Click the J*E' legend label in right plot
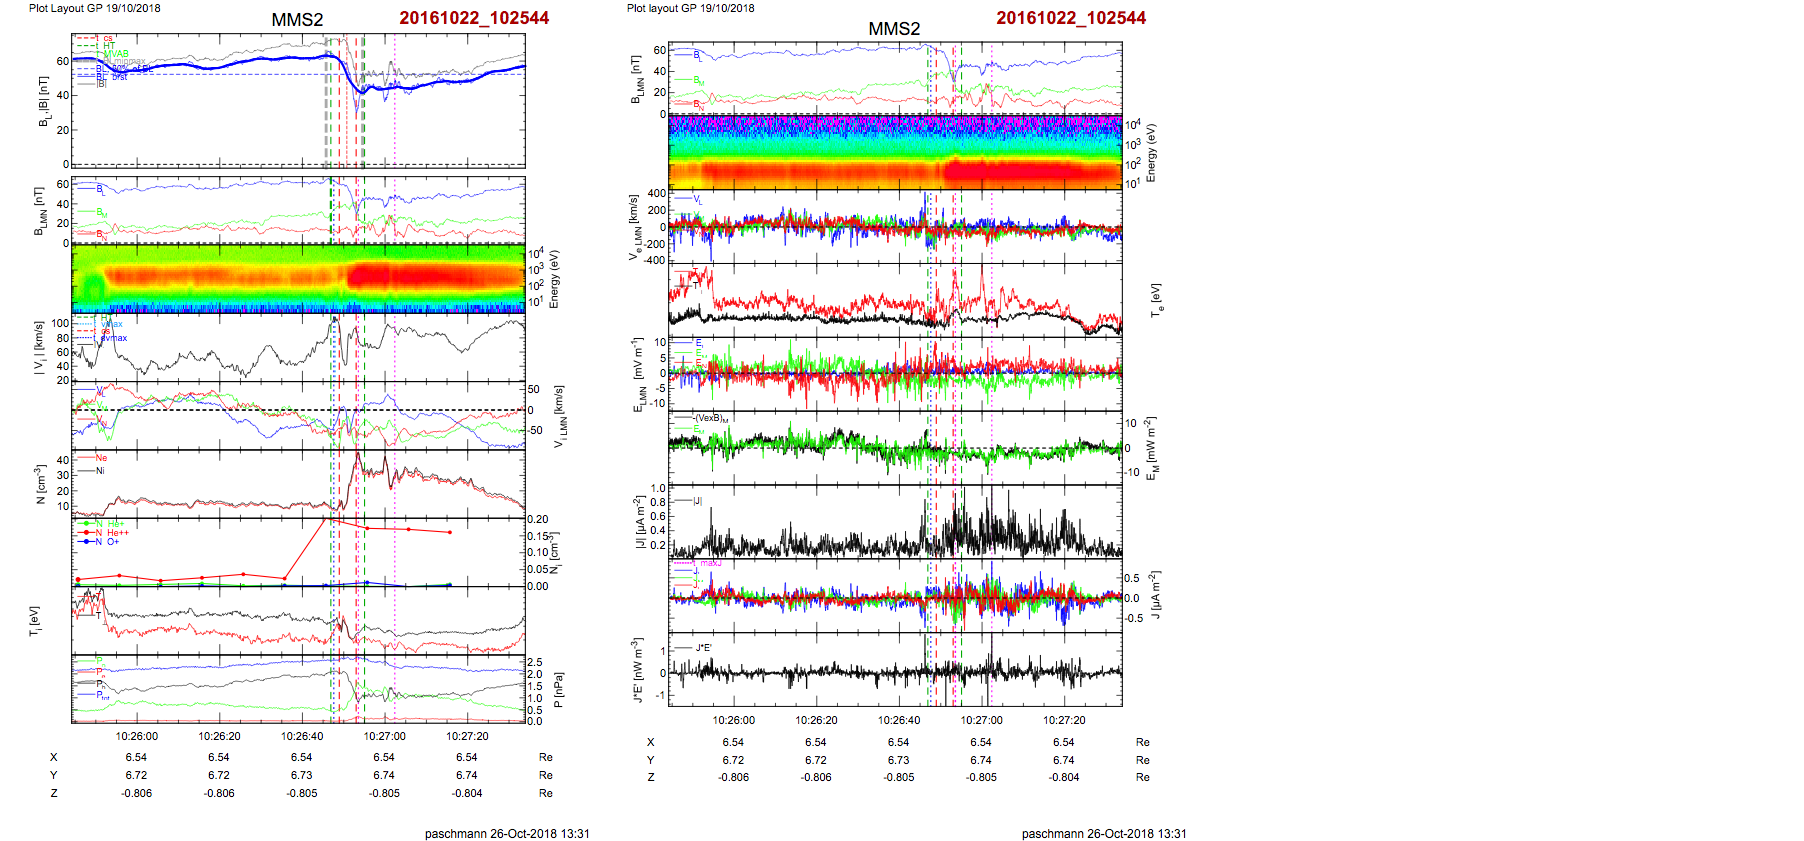The width and height of the screenshot is (1804, 841). click(x=703, y=648)
